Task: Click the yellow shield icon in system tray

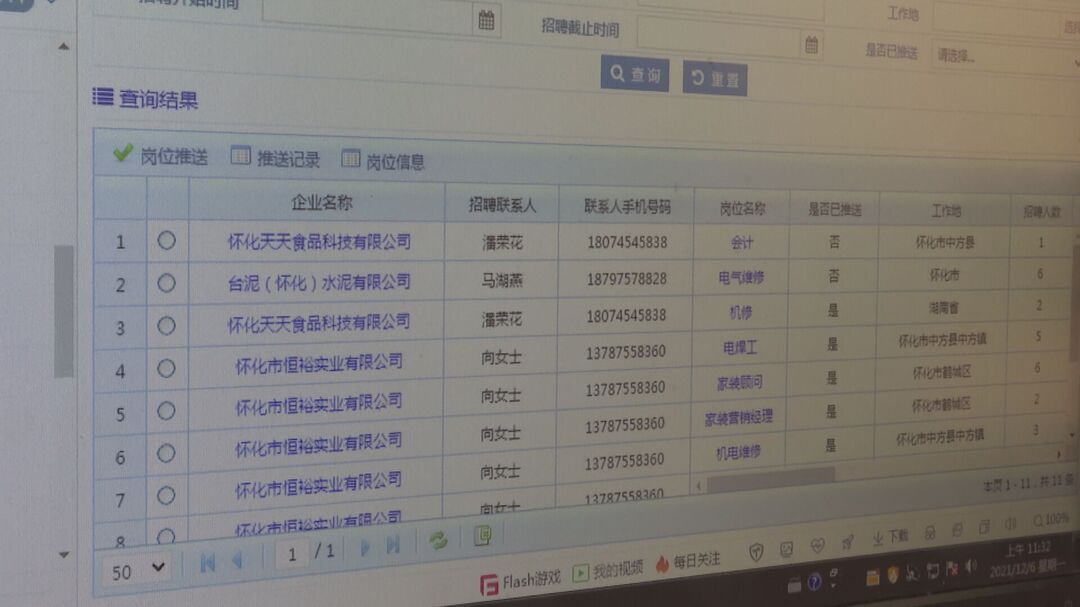Action: pos(893,575)
